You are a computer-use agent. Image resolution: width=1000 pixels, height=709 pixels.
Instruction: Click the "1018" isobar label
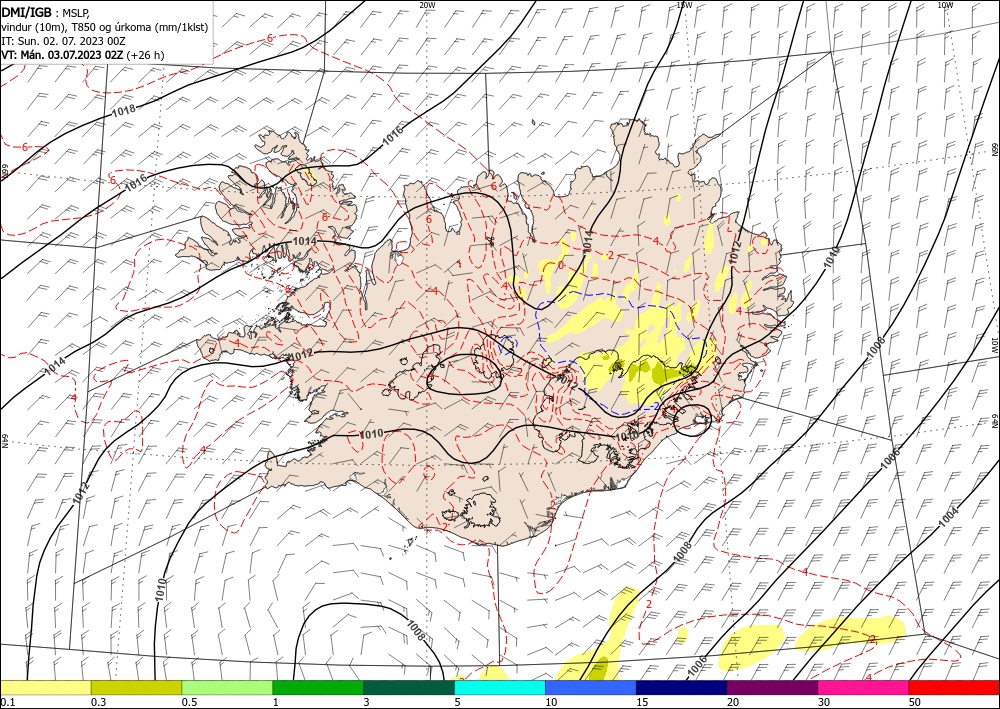tap(124, 110)
